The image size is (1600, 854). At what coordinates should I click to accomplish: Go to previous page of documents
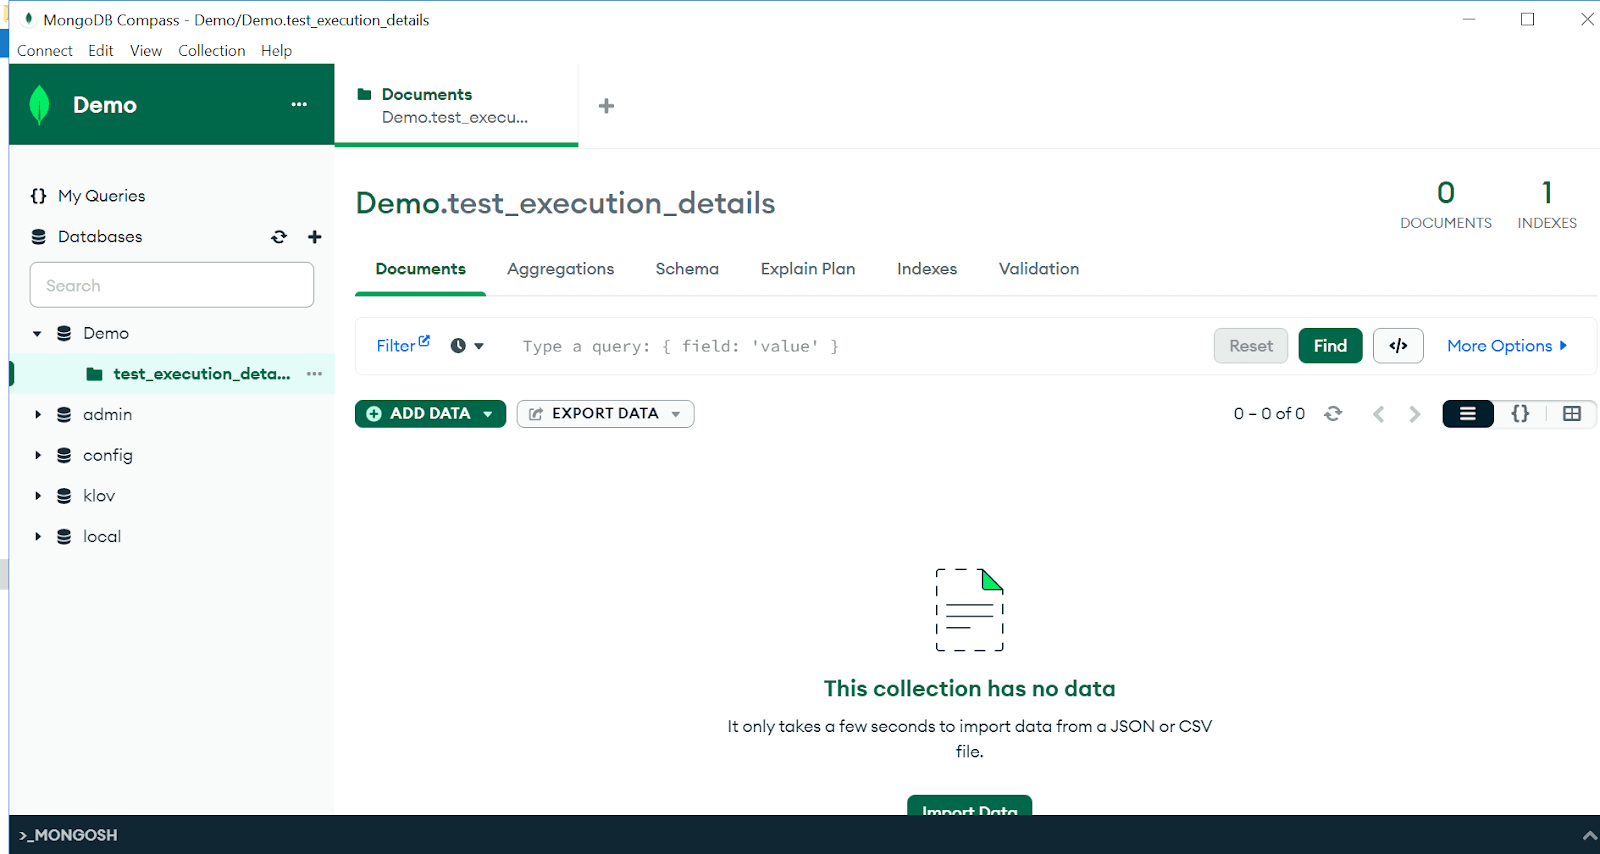[x=1379, y=414]
